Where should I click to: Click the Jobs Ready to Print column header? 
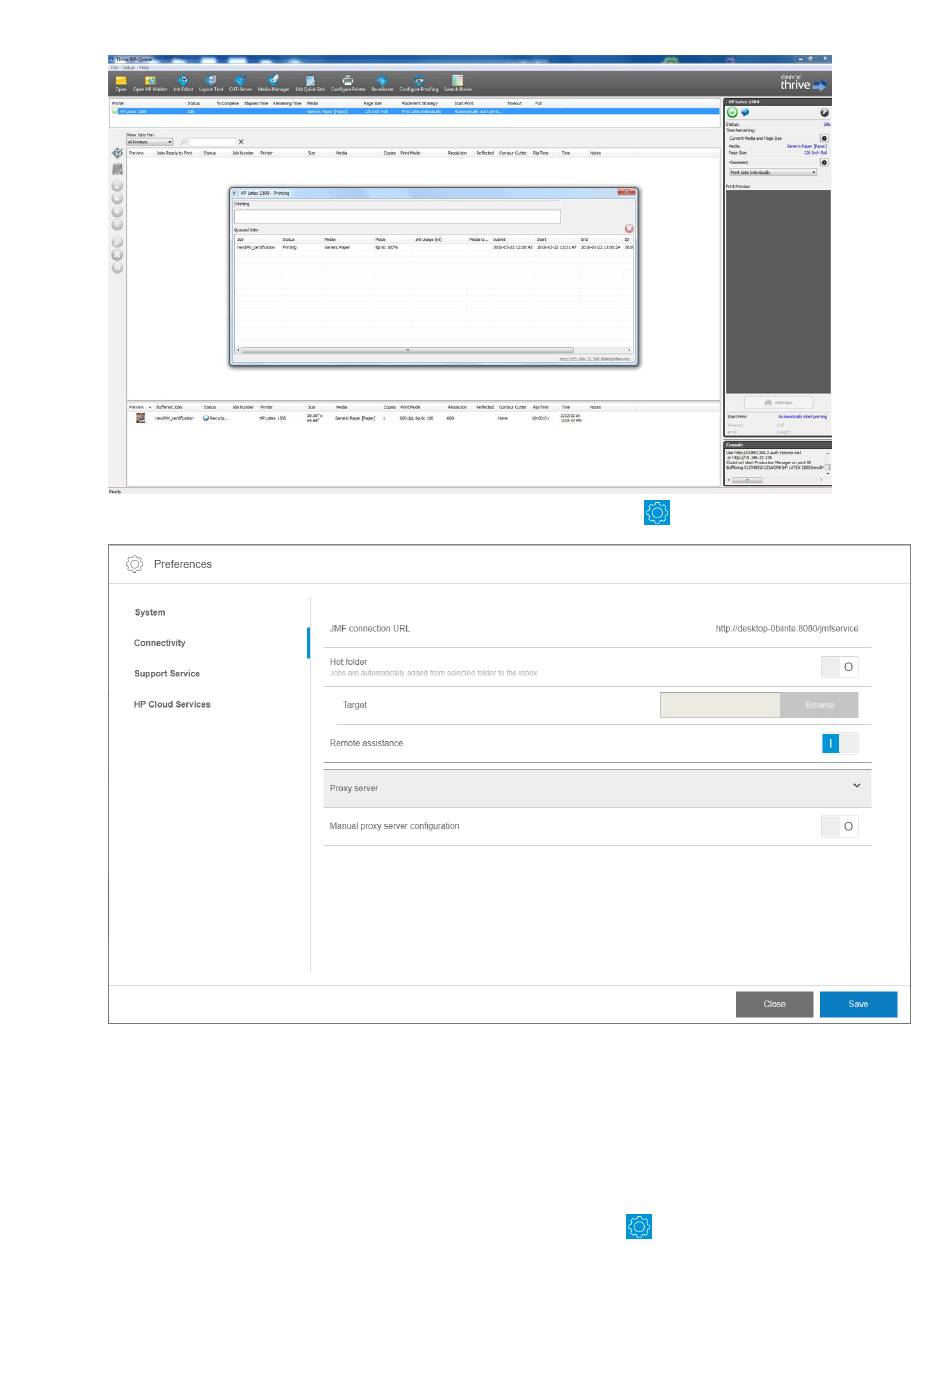174,153
